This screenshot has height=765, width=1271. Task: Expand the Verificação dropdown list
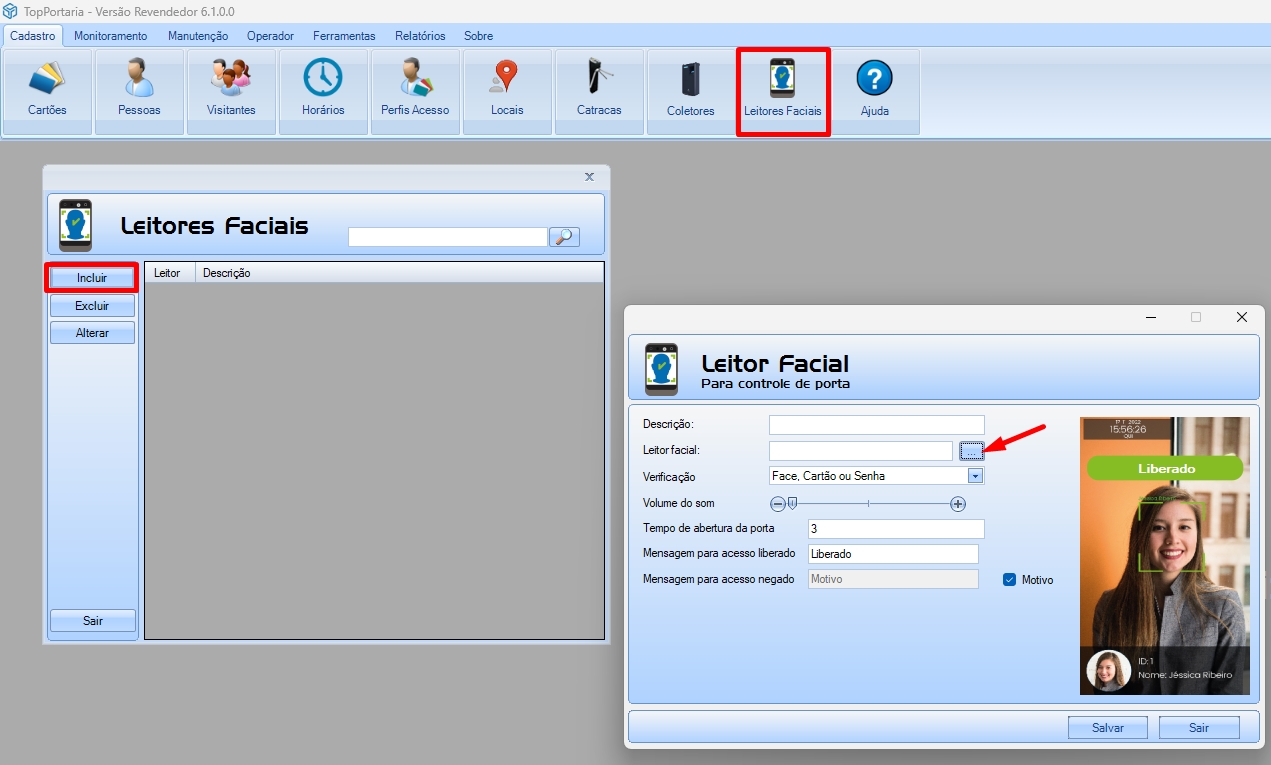(975, 476)
